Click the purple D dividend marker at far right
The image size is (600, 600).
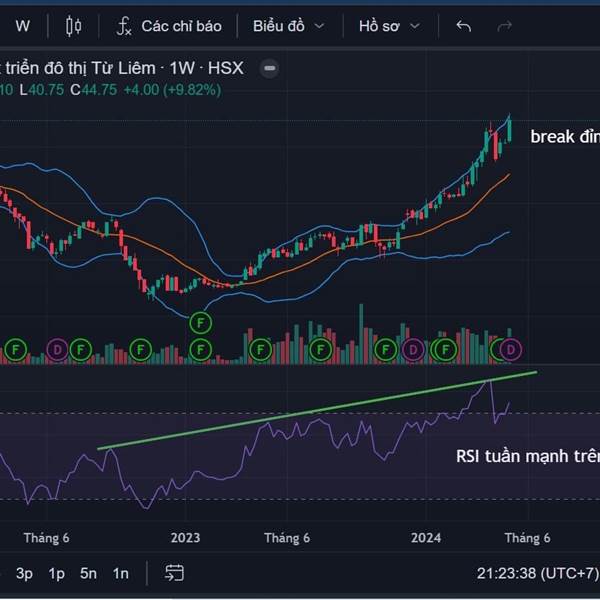(511, 349)
